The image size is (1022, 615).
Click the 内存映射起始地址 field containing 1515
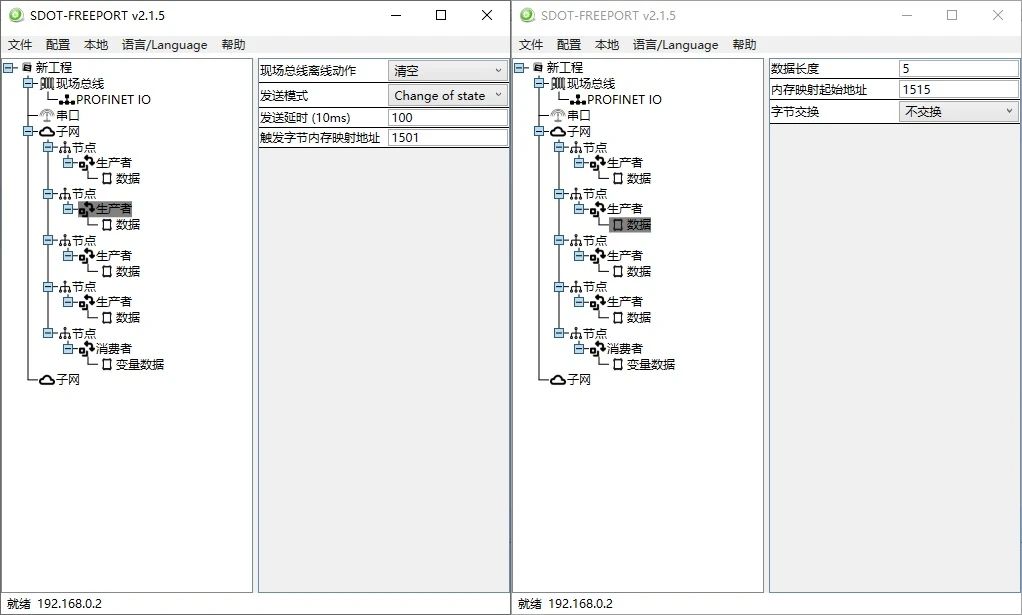(x=959, y=89)
